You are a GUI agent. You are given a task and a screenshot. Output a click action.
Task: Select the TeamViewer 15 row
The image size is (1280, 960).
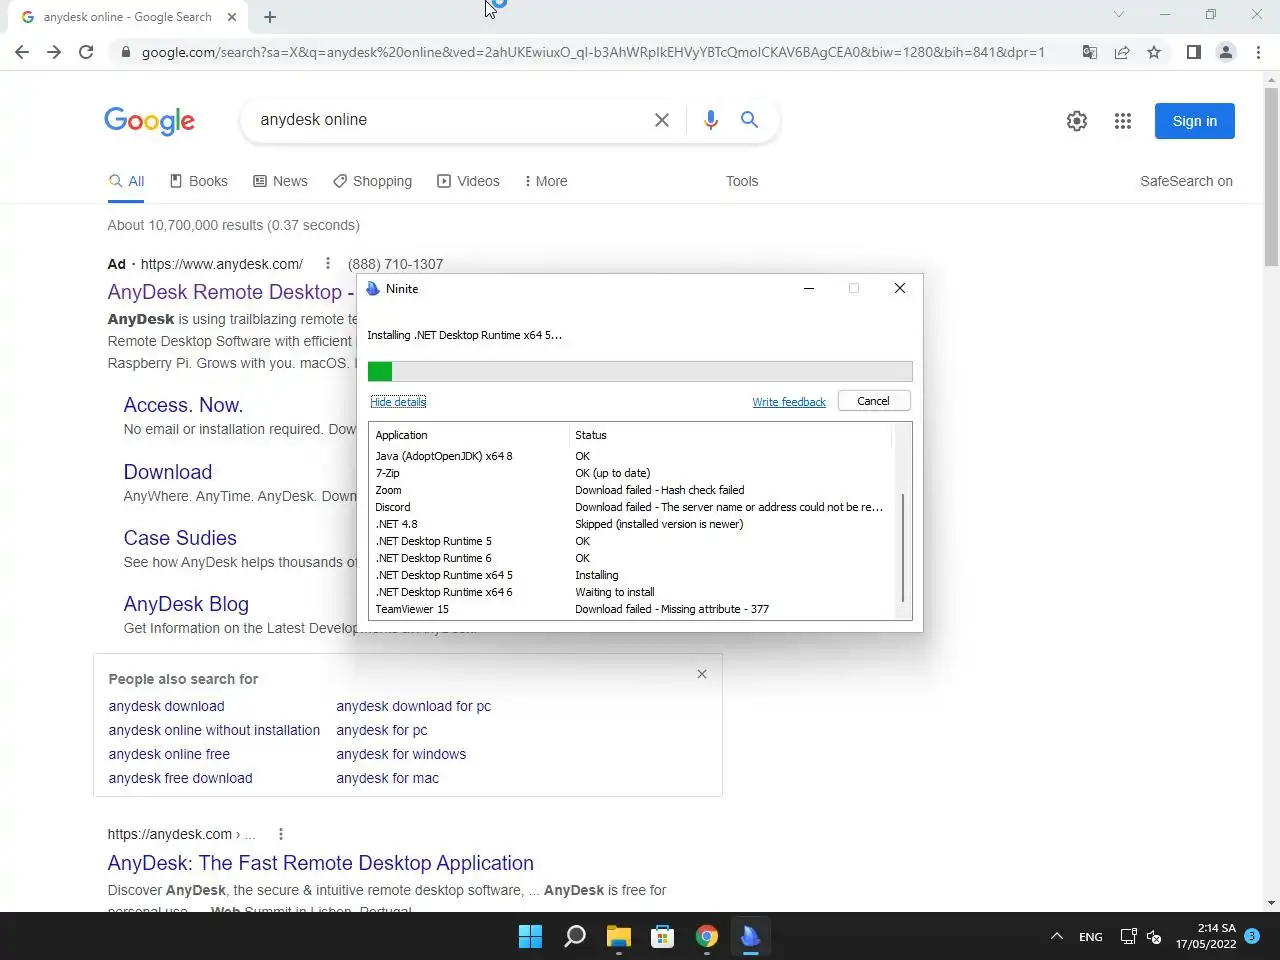coord(631,609)
